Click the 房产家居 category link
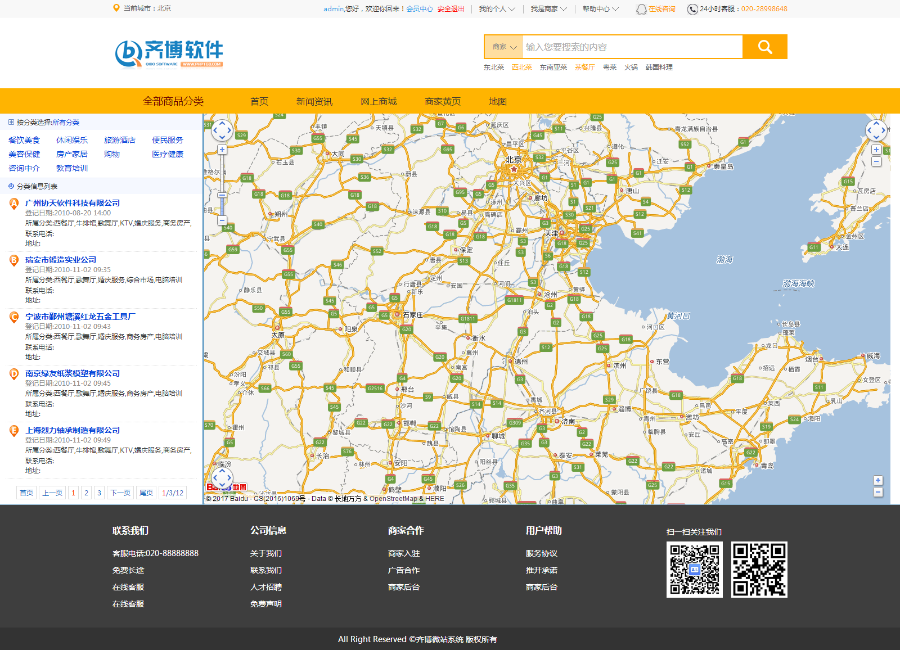This screenshot has width=900, height=650. click(x=72, y=154)
